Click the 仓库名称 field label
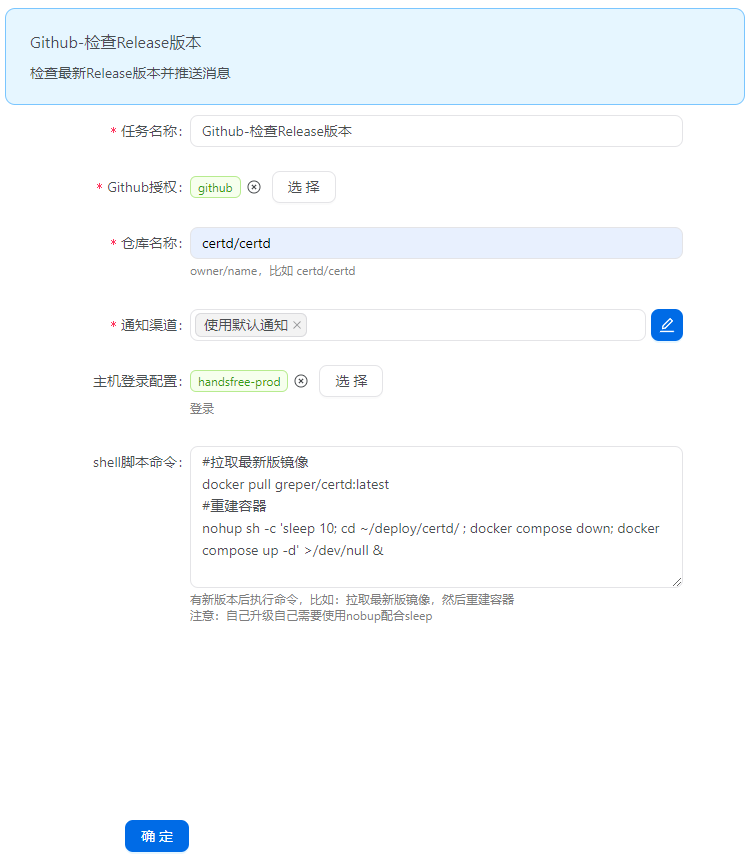This screenshot has width=755, height=861. click(150, 243)
